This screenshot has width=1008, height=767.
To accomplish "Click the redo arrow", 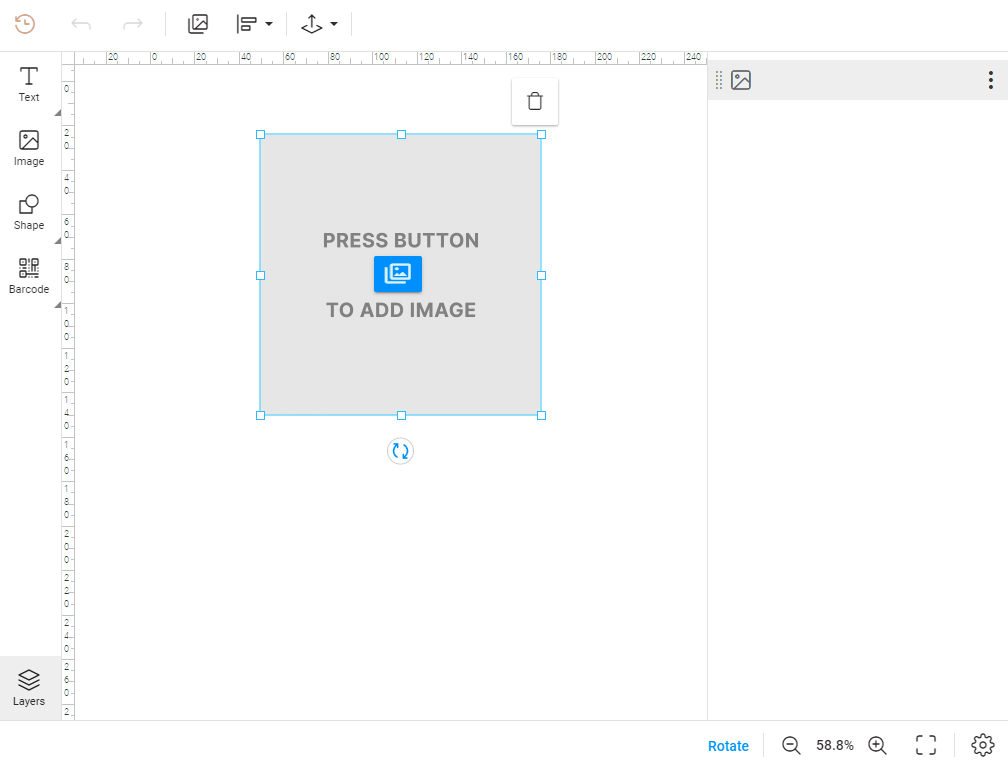I will pos(132,24).
